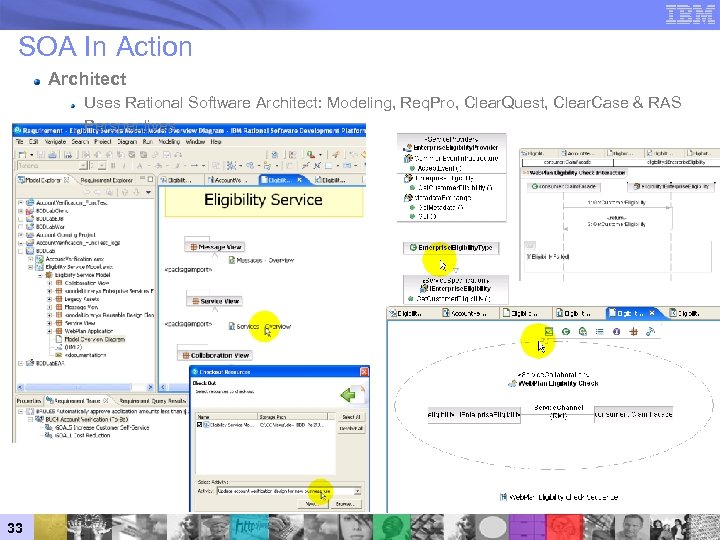Open the Model Explorer view menu arrow

click(148, 192)
